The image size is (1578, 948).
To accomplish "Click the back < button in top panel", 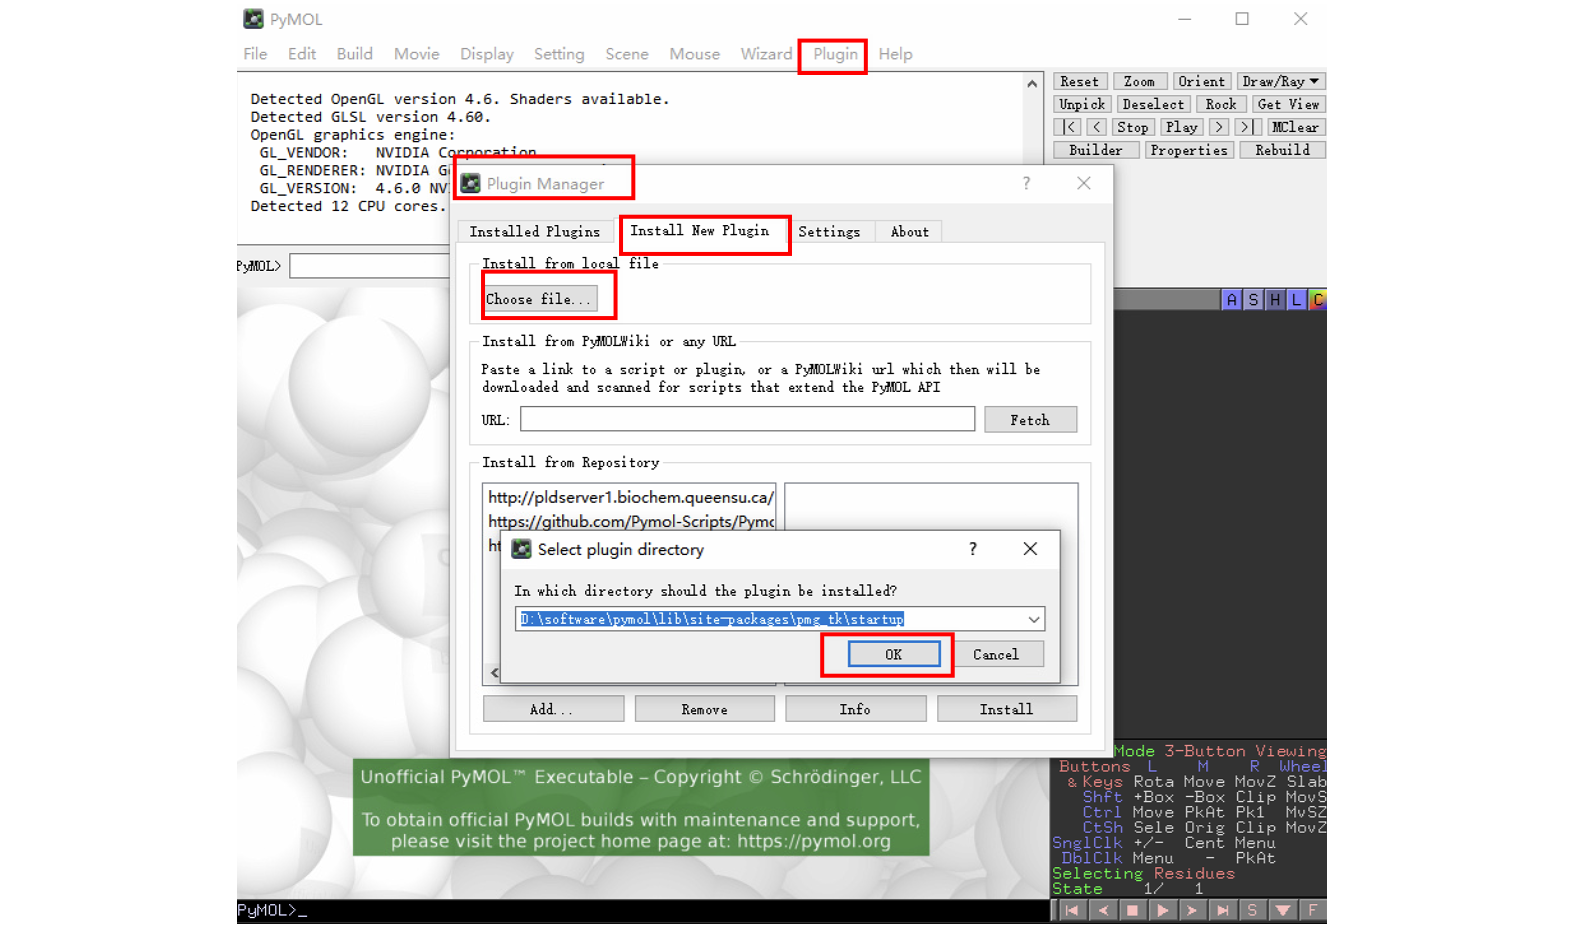I will 1097,127.
